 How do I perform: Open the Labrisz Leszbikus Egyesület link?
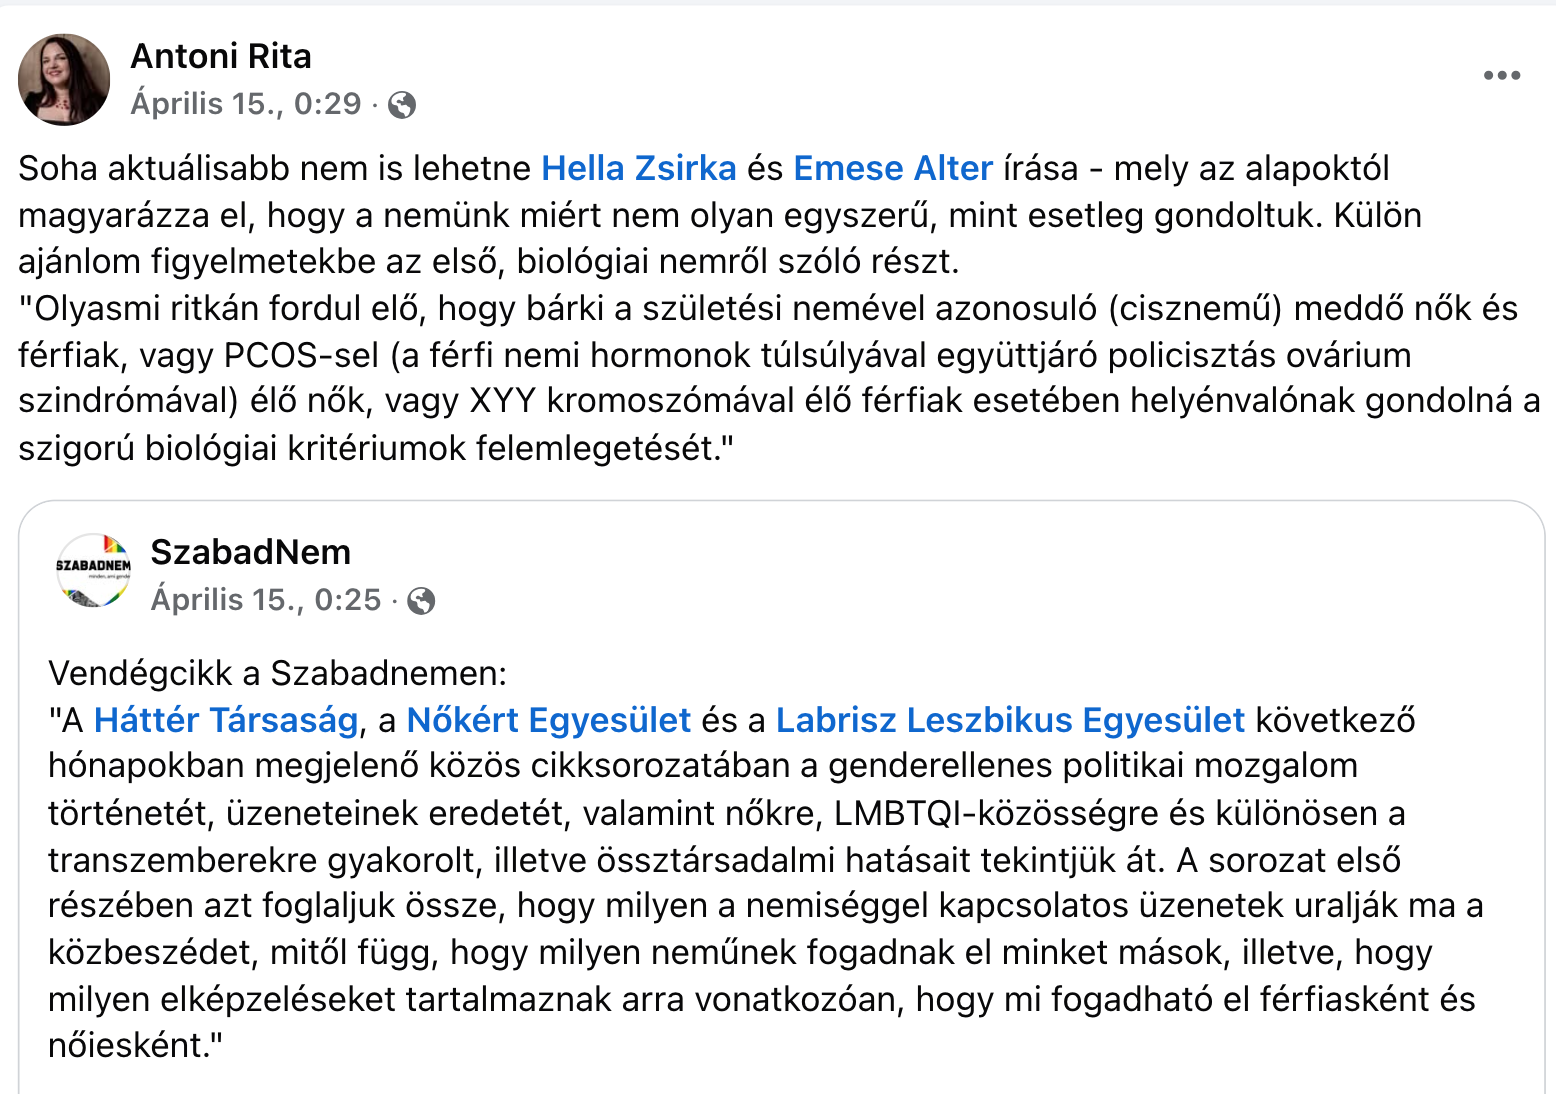pos(1010,720)
